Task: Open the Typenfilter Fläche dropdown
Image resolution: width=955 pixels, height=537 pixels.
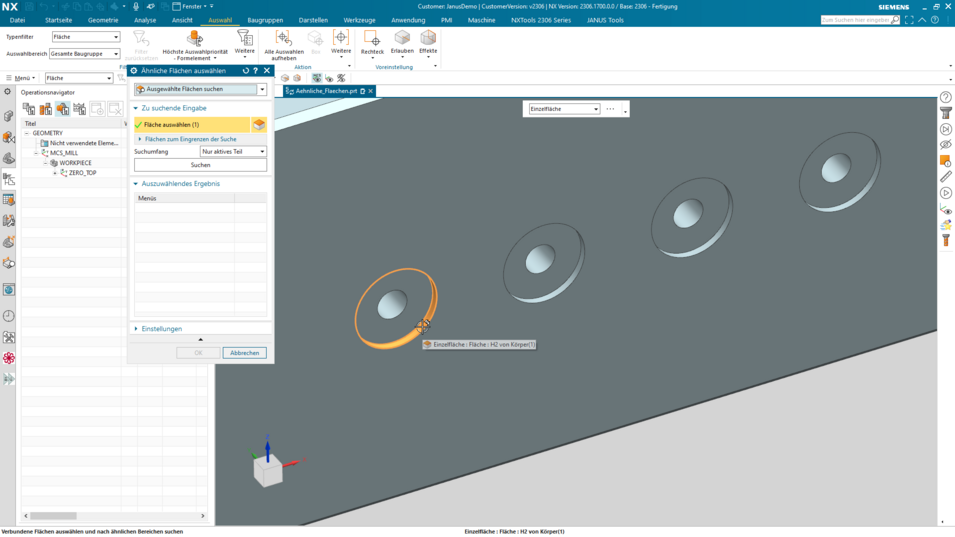Action: tap(86, 37)
